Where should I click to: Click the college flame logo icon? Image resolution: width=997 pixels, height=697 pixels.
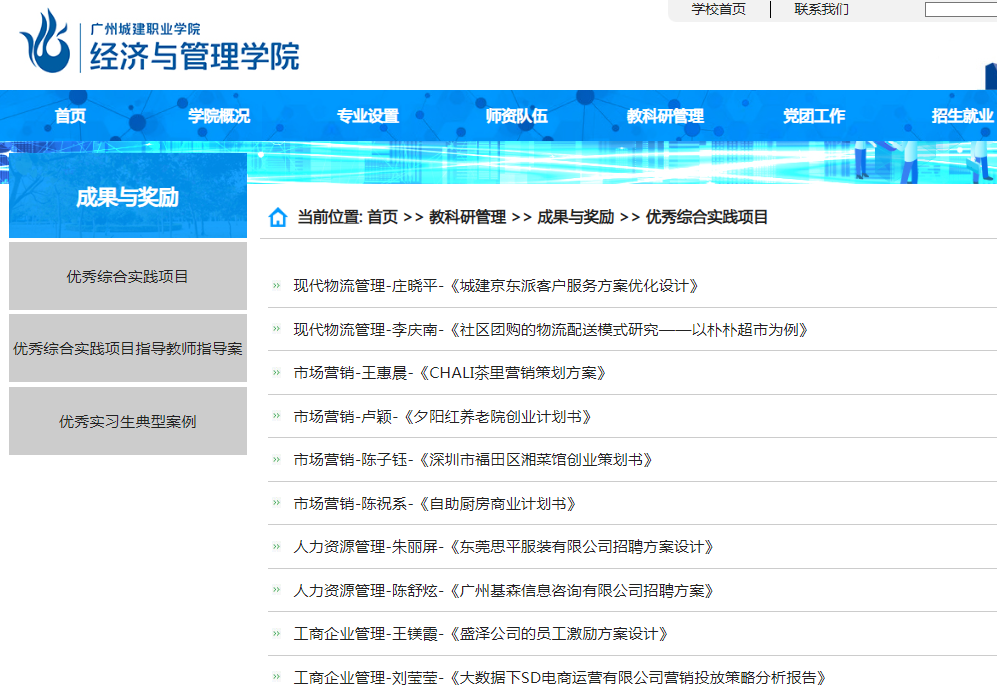tap(46, 41)
